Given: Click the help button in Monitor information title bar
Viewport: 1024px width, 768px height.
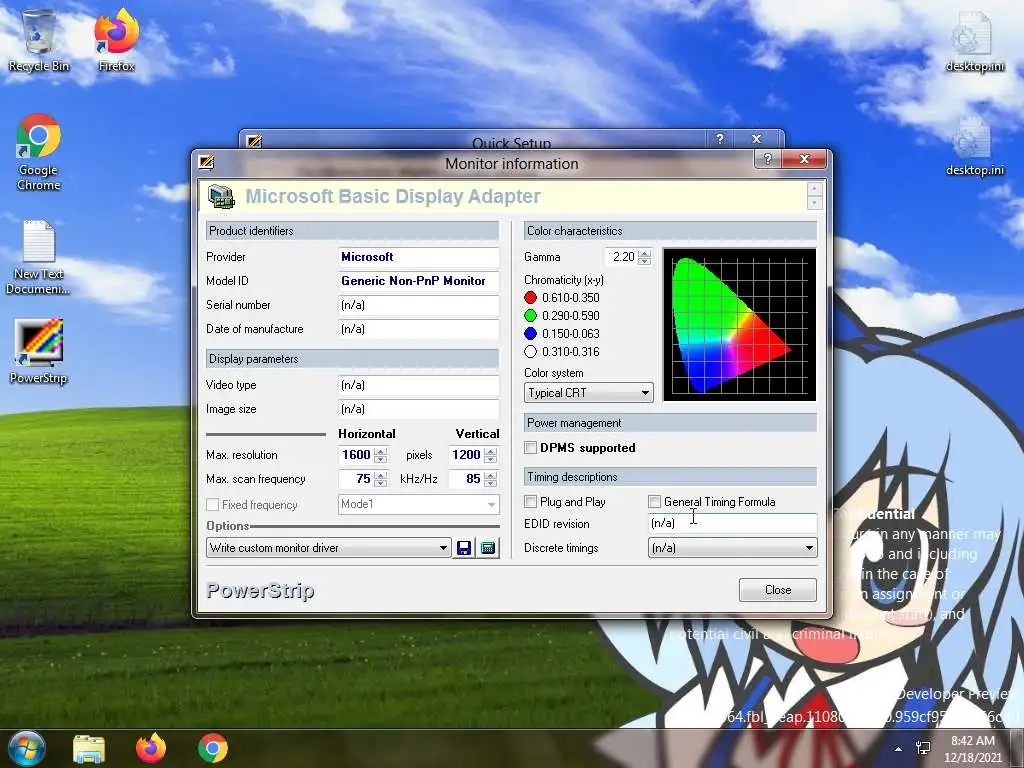Looking at the screenshot, I should pos(768,159).
